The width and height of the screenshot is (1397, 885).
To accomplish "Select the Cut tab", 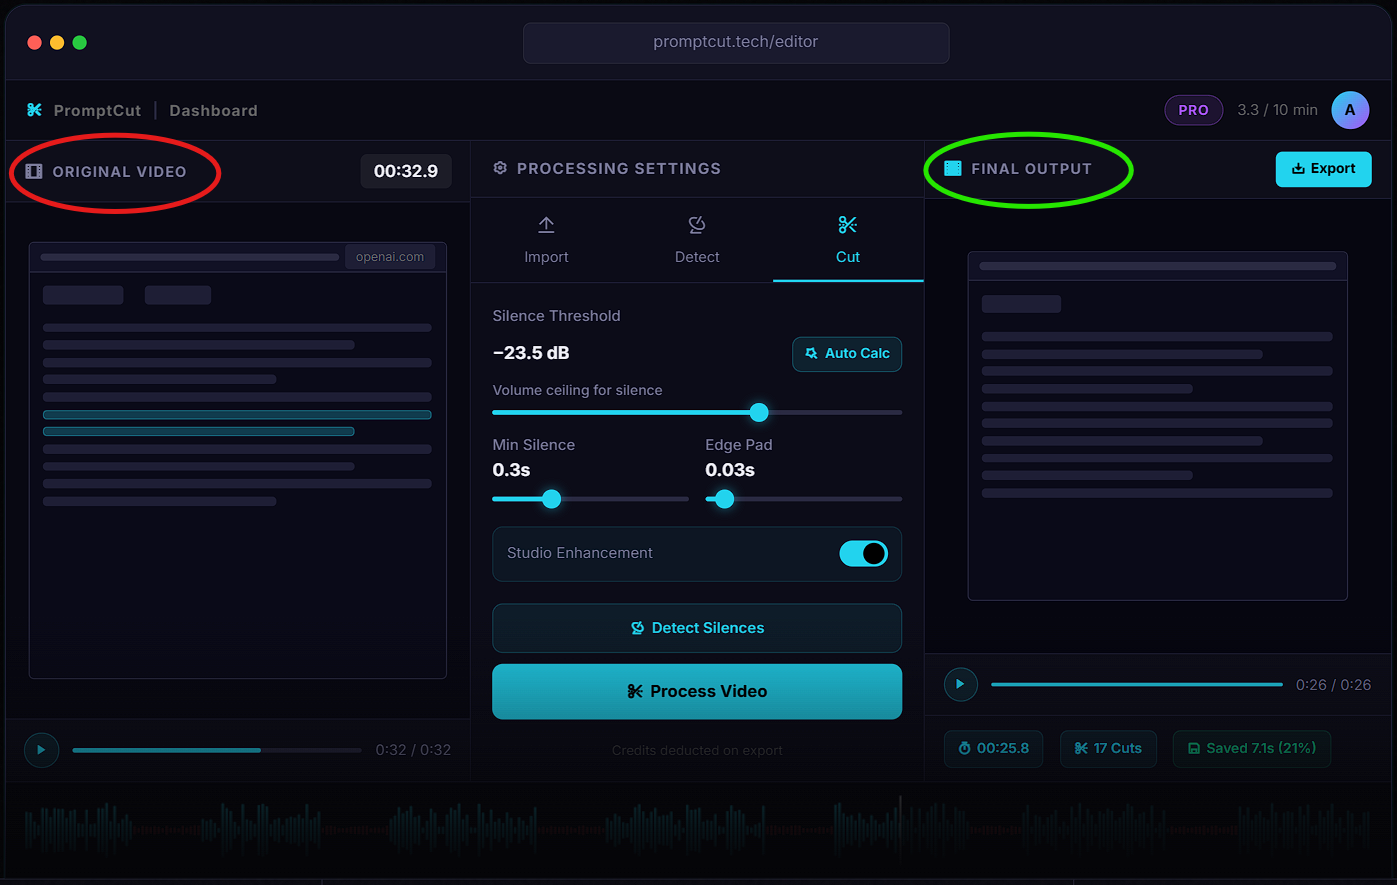I will [x=848, y=240].
